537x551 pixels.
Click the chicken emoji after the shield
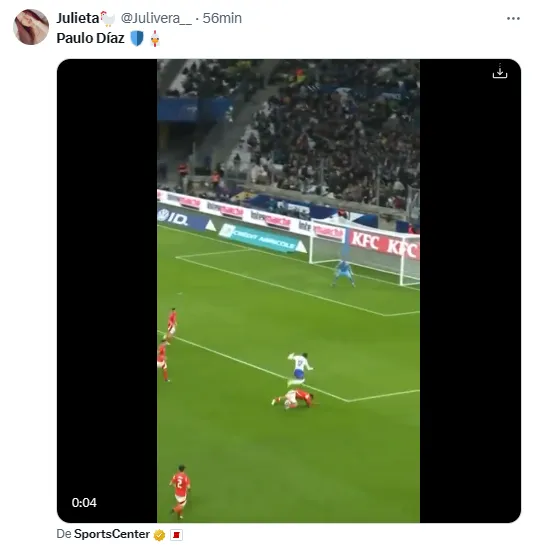pyautogui.click(x=155, y=38)
